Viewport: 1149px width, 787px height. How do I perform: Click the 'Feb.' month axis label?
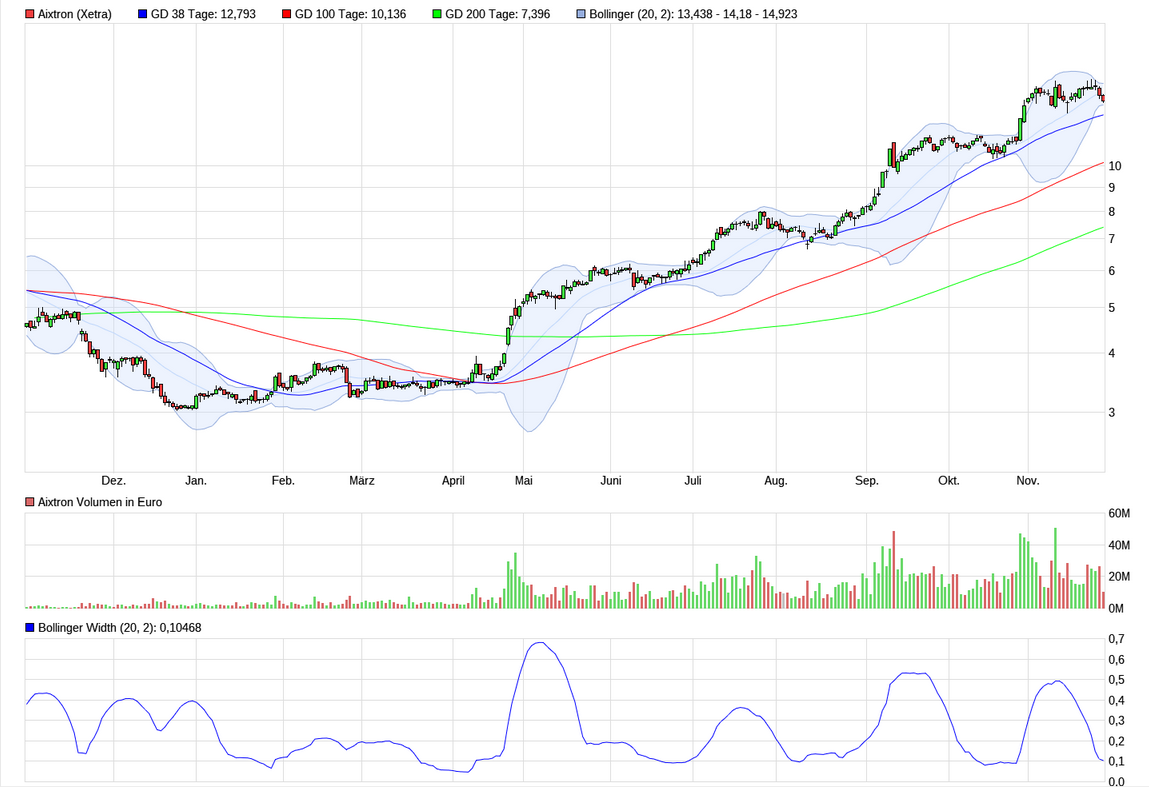[283, 481]
